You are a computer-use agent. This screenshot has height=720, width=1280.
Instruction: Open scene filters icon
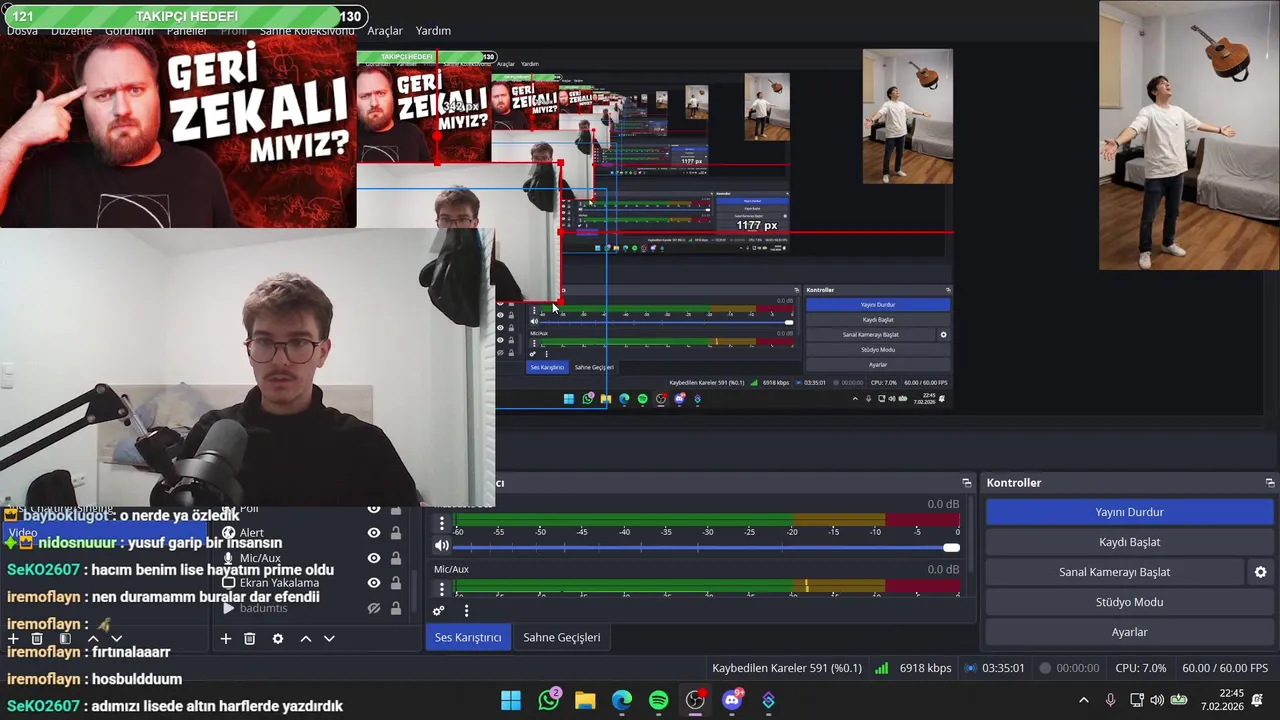(65, 638)
